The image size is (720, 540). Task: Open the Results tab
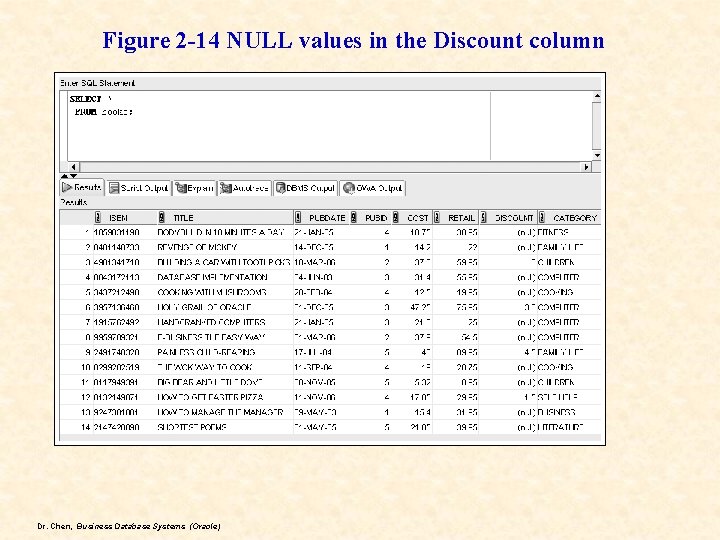click(x=82, y=187)
